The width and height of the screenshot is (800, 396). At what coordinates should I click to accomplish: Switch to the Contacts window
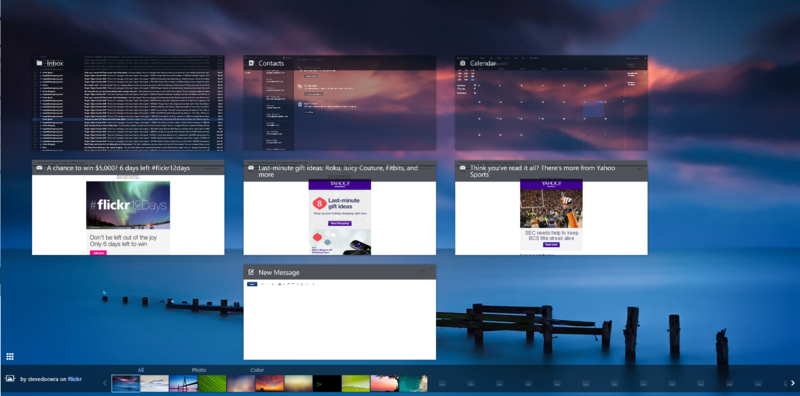pos(339,103)
